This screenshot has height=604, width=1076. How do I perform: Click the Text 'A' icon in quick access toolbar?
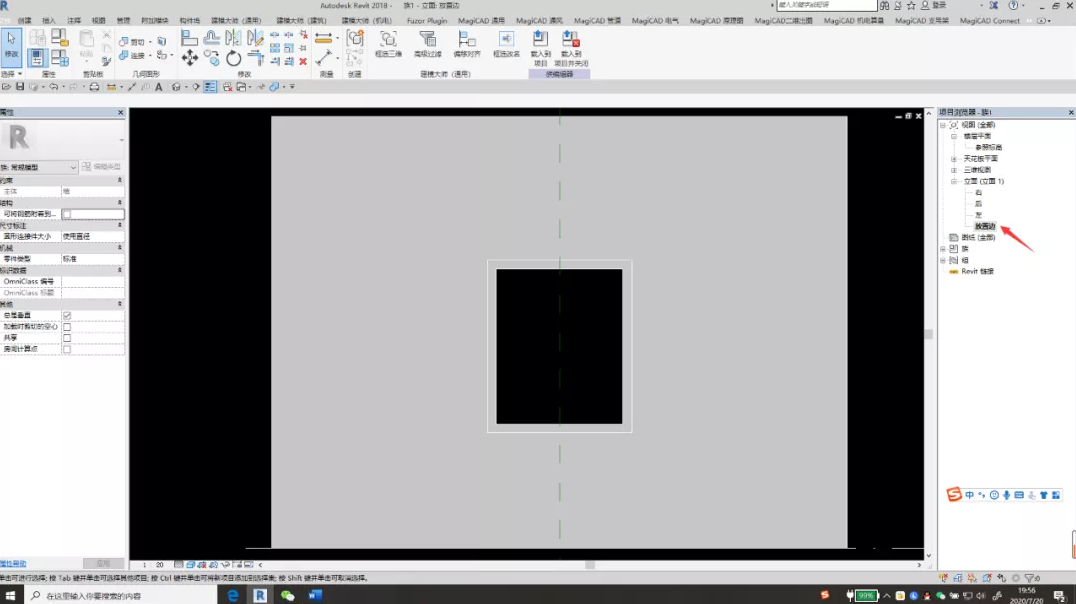pos(159,87)
